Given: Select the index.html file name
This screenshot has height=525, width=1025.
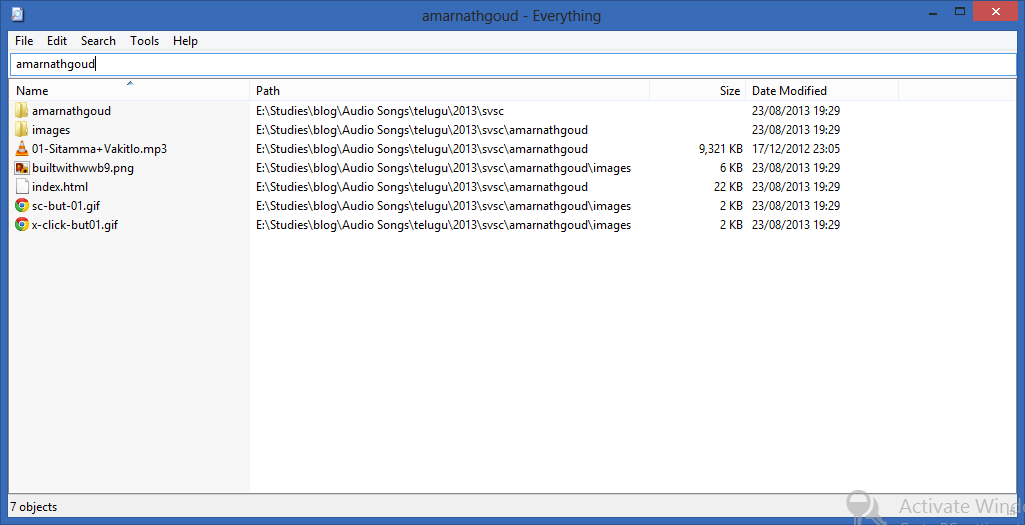Looking at the screenshot, I should (x=59, y=186).
